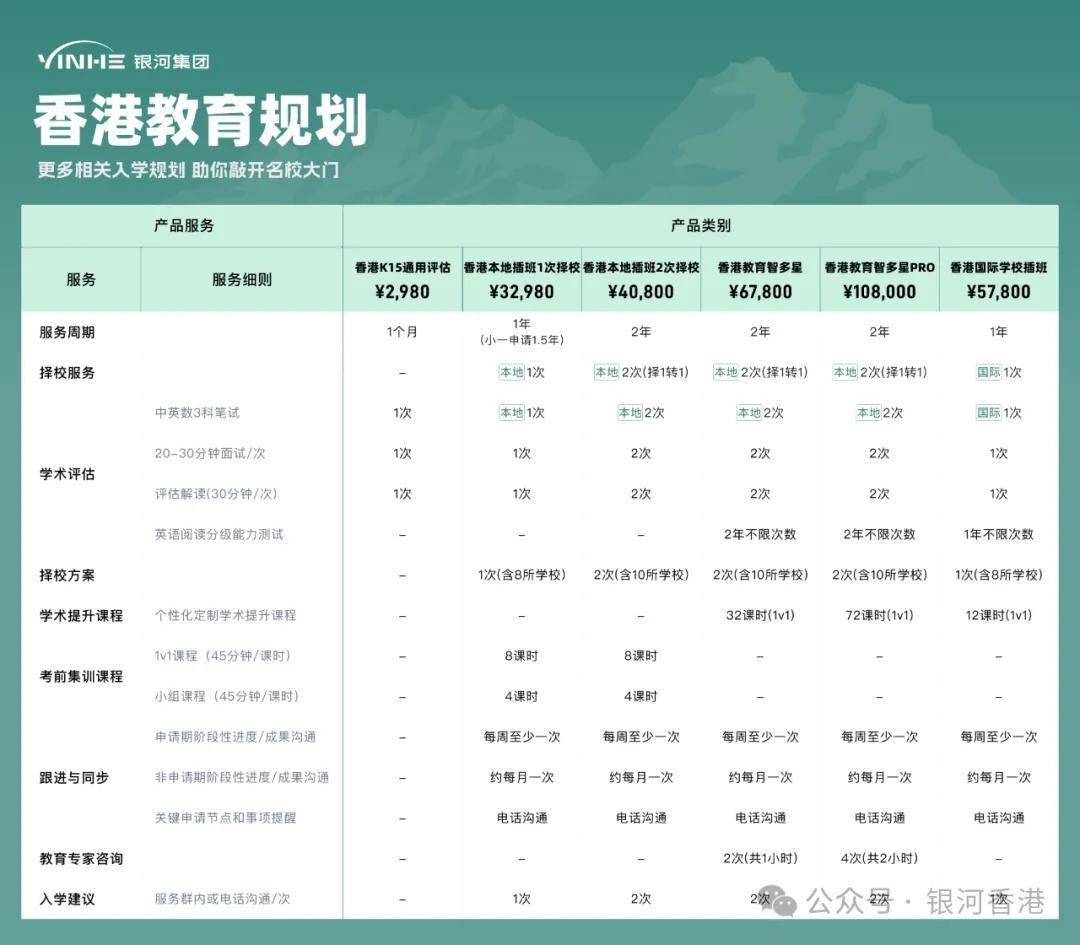Click the 20-30分钟面试/次 detail label
This screenshot has height=945, width=1080.
[210, 453]
